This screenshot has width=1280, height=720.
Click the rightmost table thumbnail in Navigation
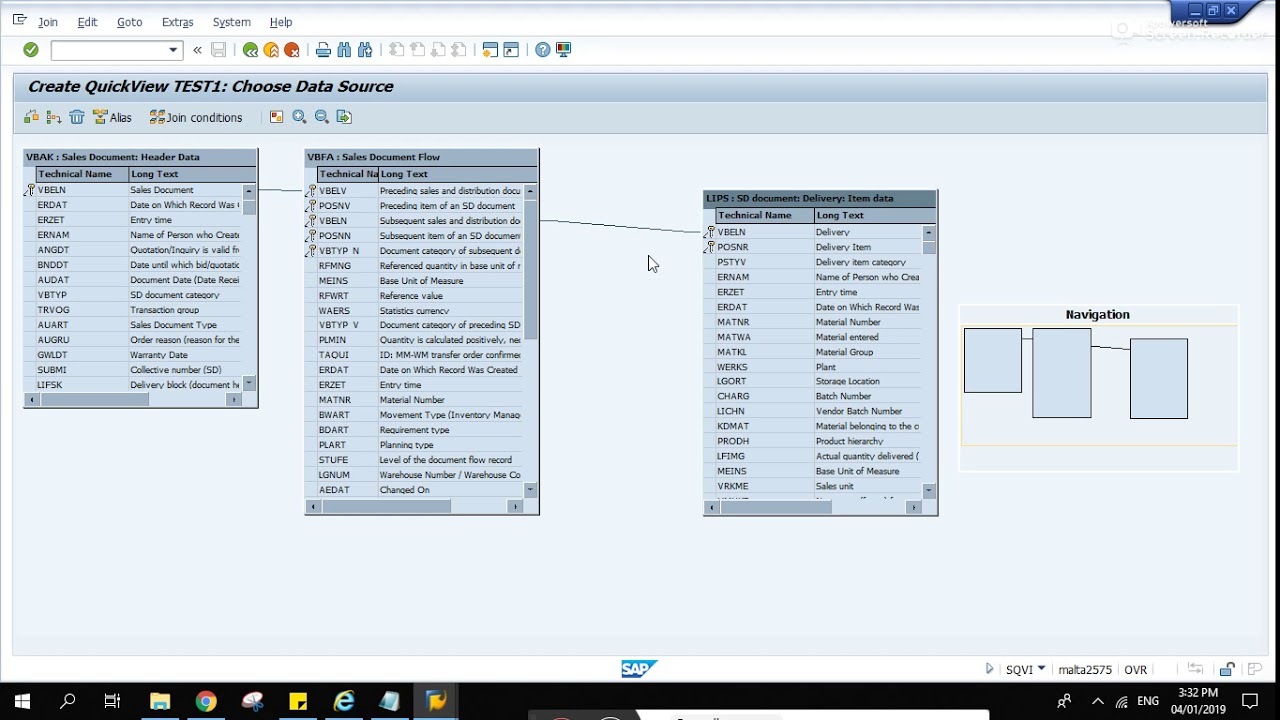(x=1159, y=378)
